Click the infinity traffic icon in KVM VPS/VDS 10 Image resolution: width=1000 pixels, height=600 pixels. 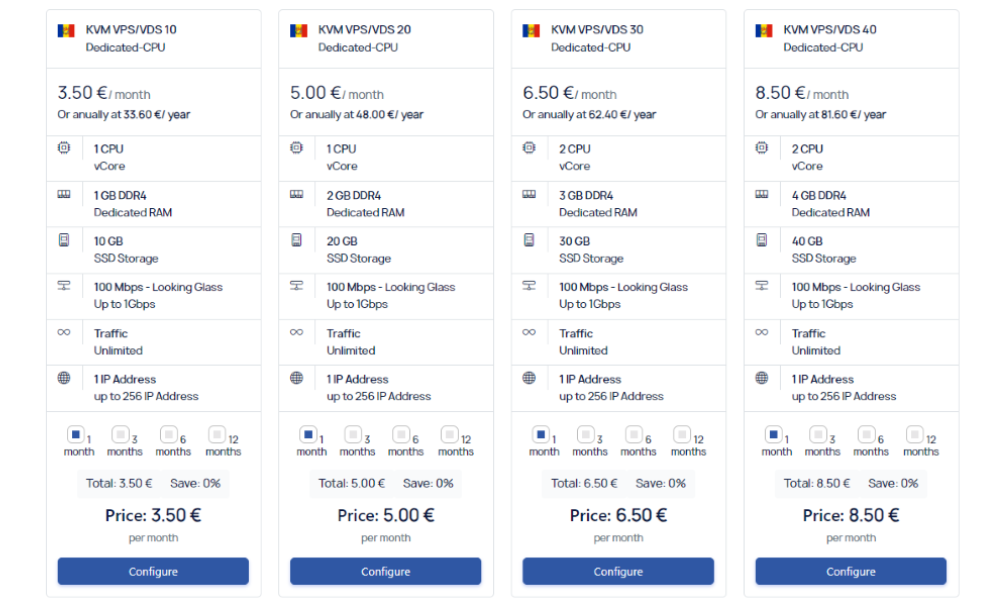(x=64, y=332)
